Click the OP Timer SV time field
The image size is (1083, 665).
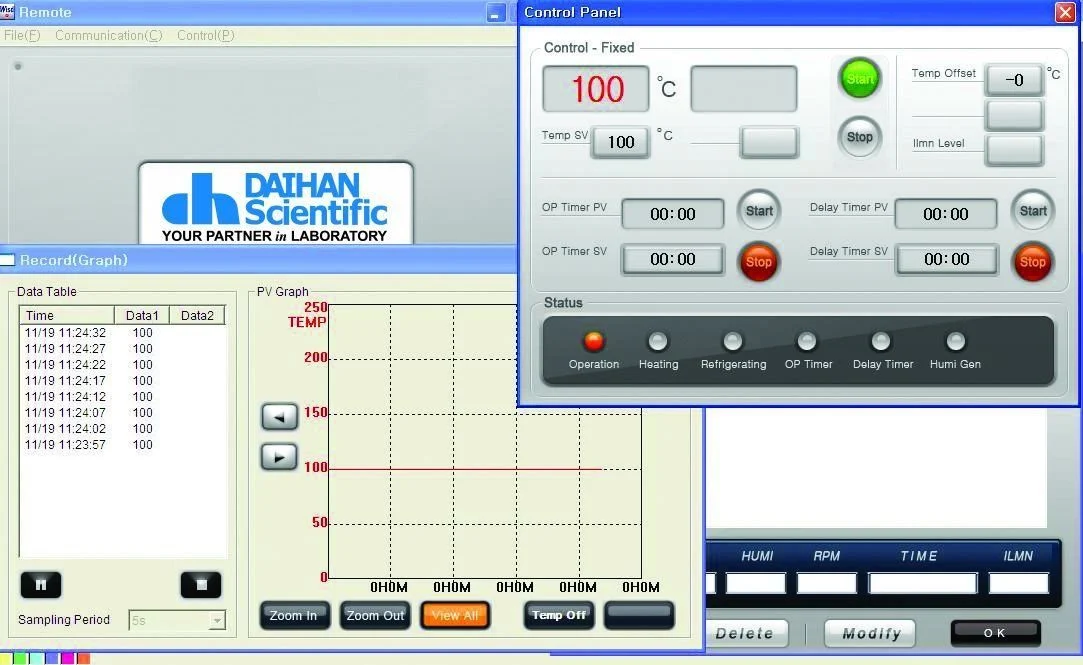pos(673,260)
